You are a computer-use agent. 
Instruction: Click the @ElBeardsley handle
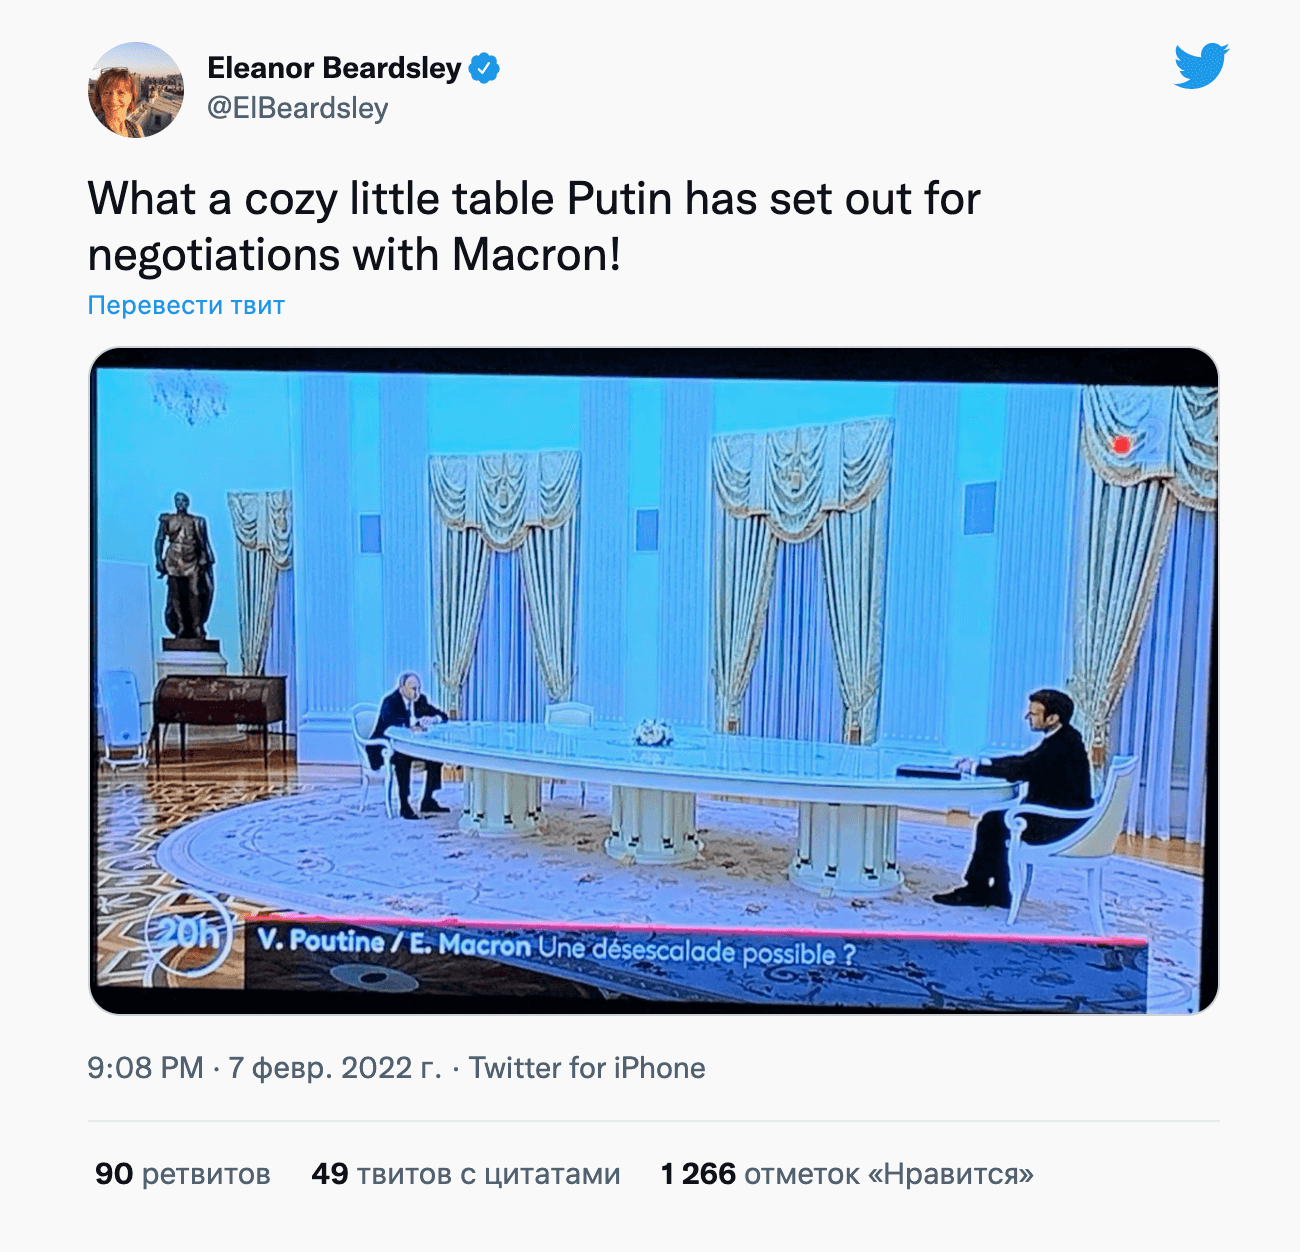pos(298,108)
